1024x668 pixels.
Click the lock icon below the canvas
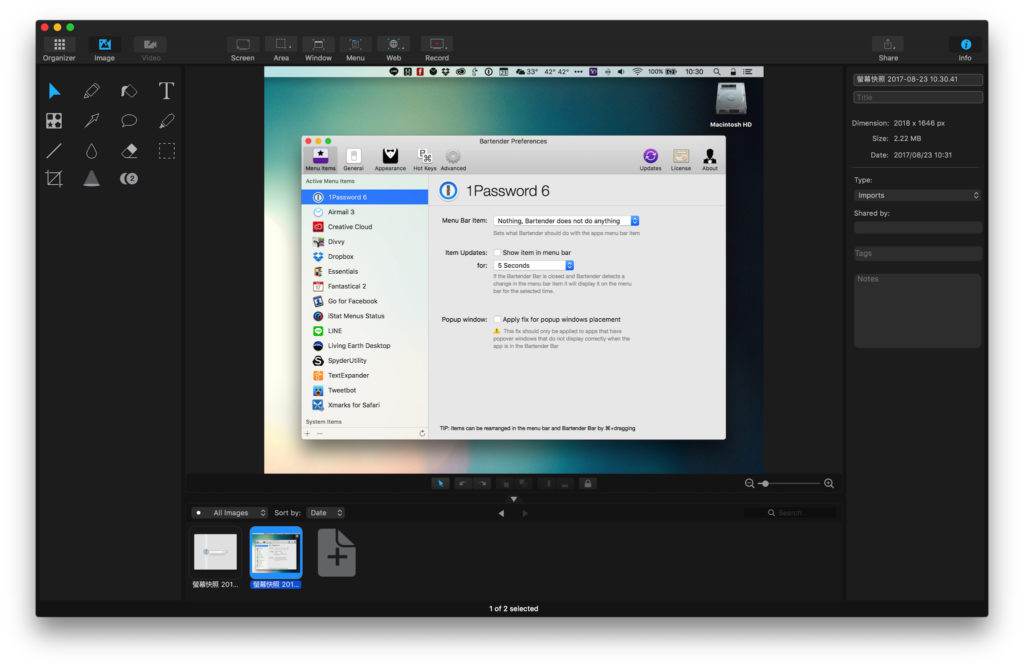[x=588, y=484]
